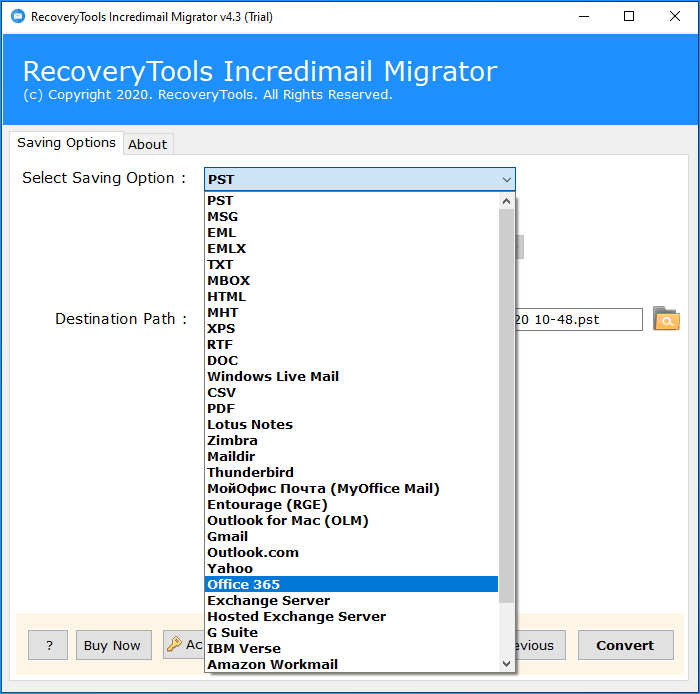The width and height of the screenshot is (700, 694).
Task: Open the About tab
Action: [x=148, y=145]
